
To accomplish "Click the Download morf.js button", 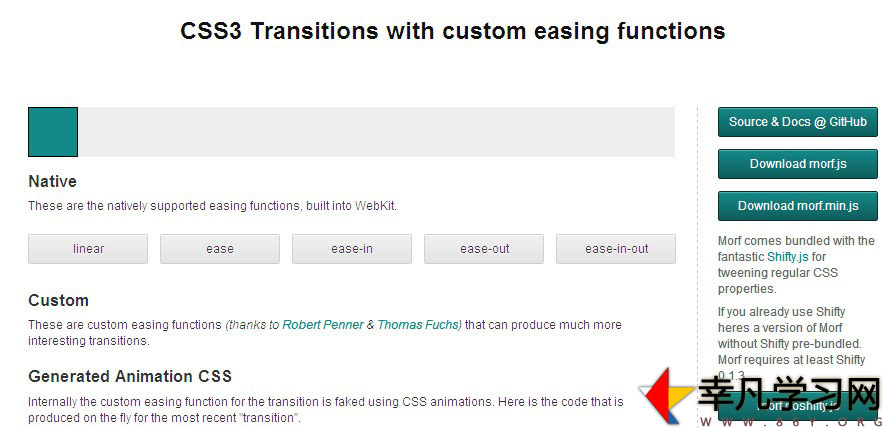I will point(798,164).
